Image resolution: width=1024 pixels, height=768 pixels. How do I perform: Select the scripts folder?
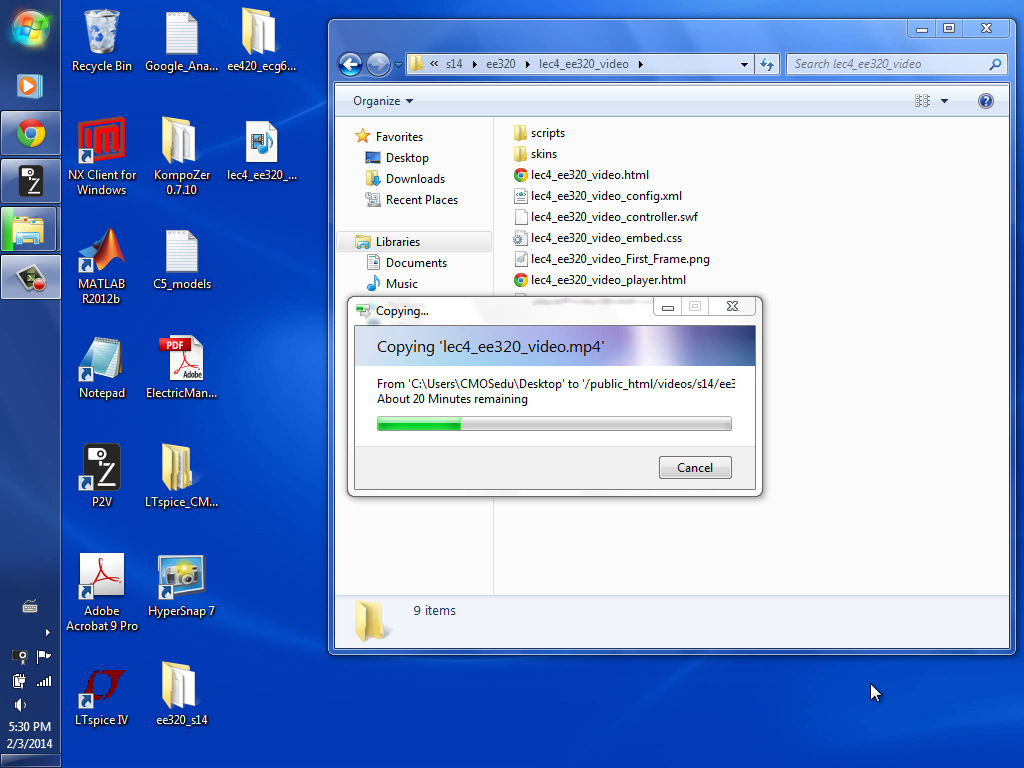539,133
